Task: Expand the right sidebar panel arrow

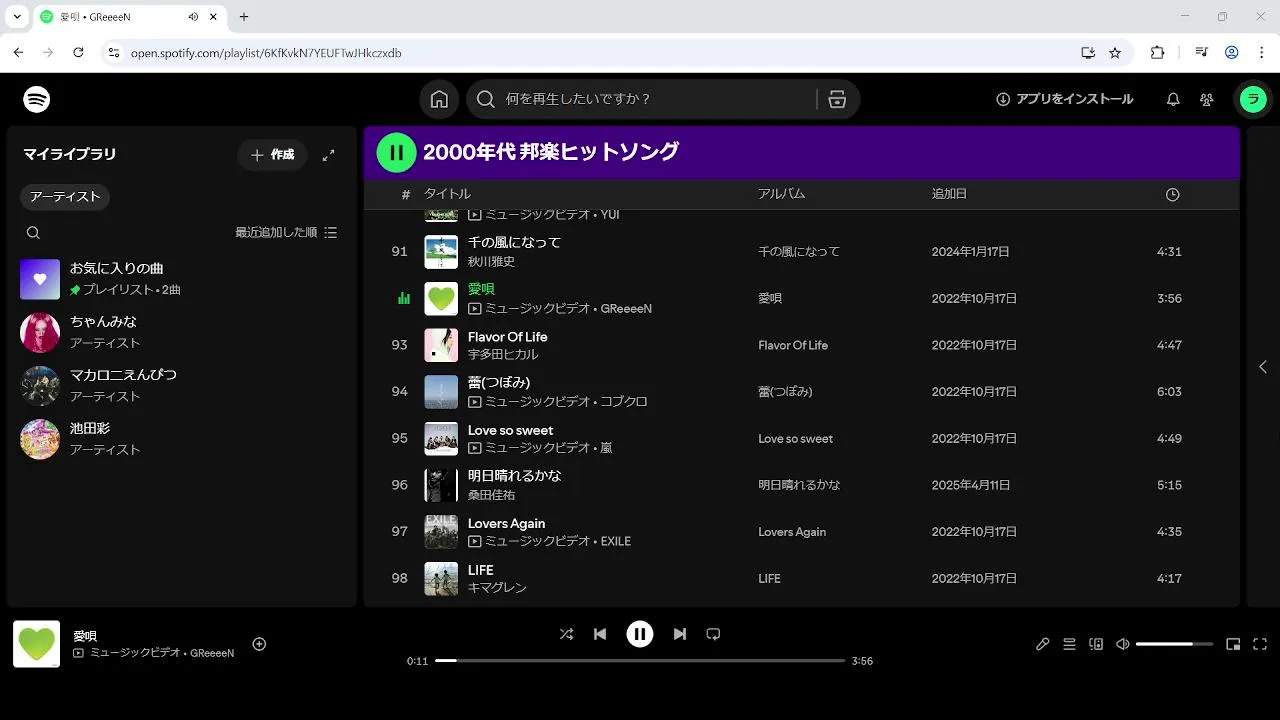Action: (1263, 367)
